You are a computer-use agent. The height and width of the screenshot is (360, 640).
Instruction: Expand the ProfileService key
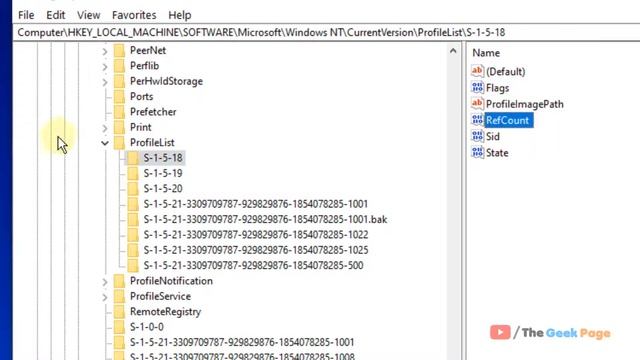(x=105, y=297)
